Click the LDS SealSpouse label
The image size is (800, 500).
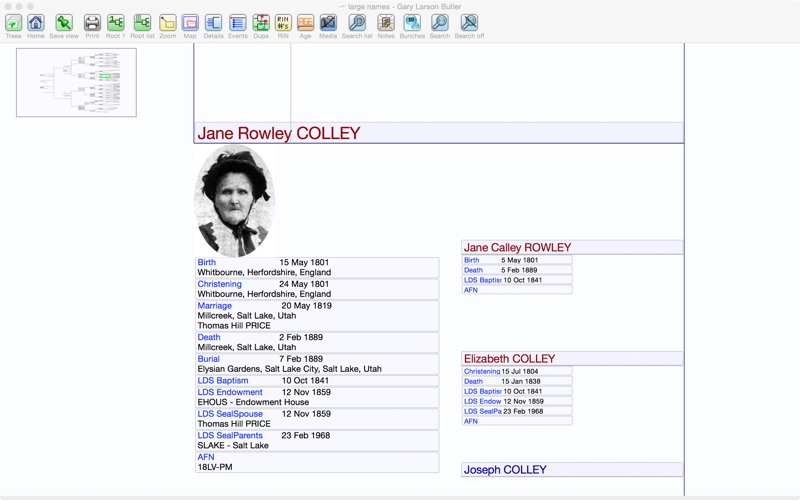pyautogui.click(x=230, y=414)
